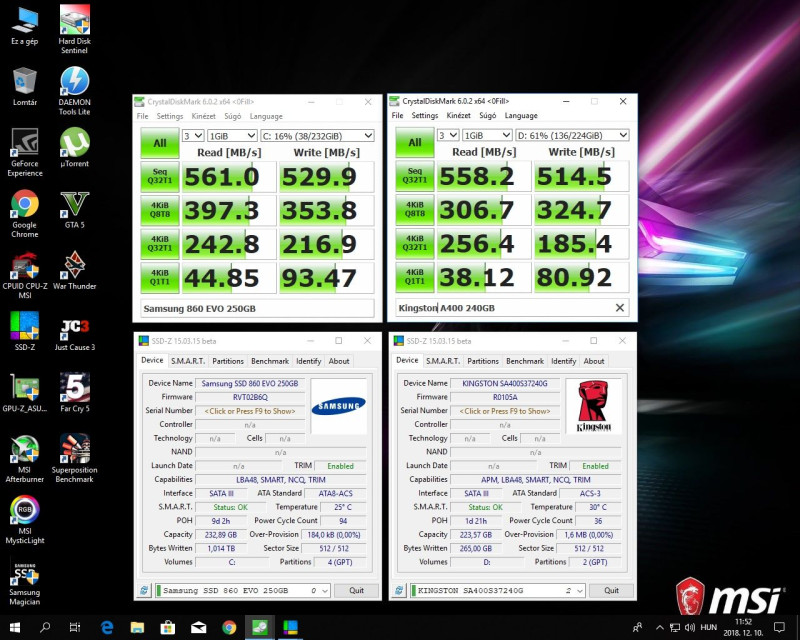Open Task View on the taskbar

[x=74, y=627]
